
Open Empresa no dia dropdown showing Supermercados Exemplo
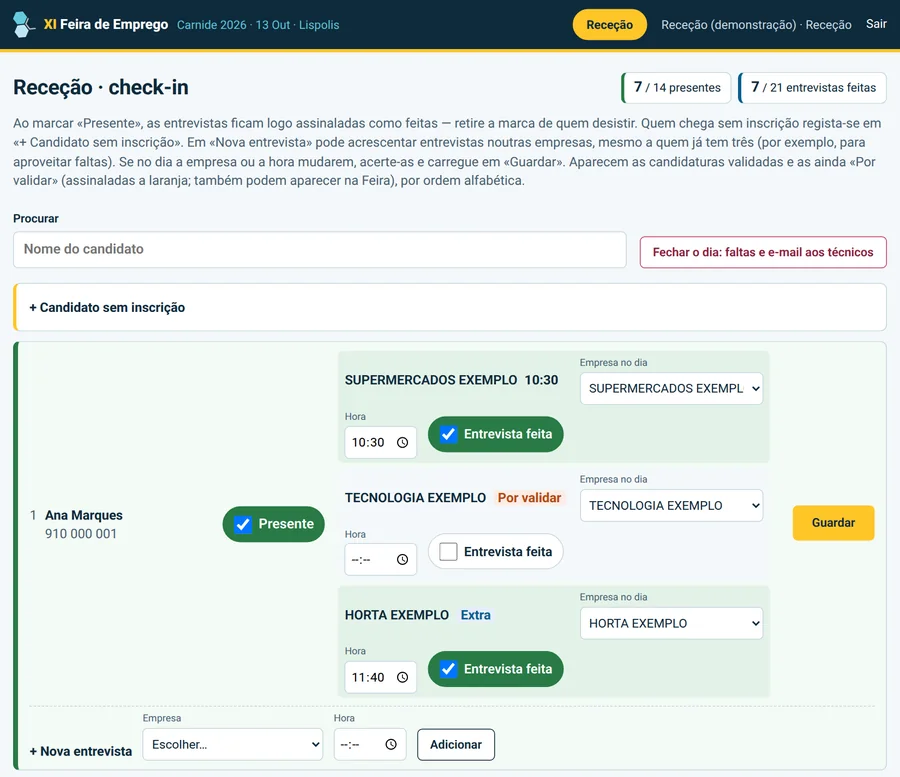point(671,388)
